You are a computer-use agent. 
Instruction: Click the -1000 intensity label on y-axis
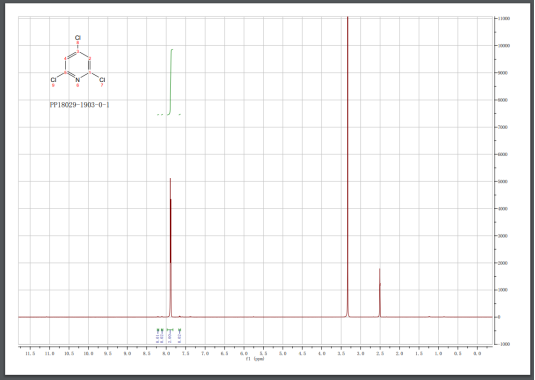coord(504,344)
